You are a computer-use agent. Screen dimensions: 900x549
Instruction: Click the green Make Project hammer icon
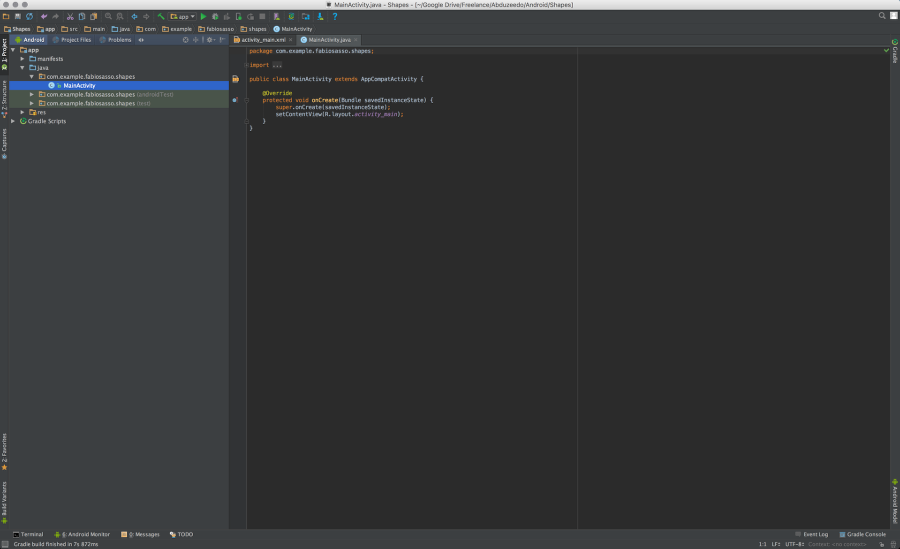click(x=161, y=17)
